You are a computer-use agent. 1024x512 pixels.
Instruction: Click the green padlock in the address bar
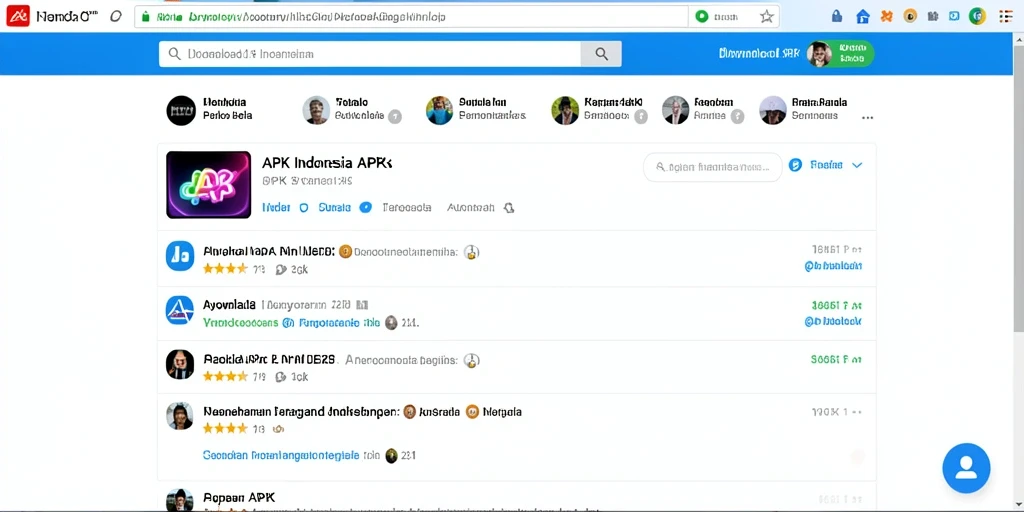pos(146,17)
